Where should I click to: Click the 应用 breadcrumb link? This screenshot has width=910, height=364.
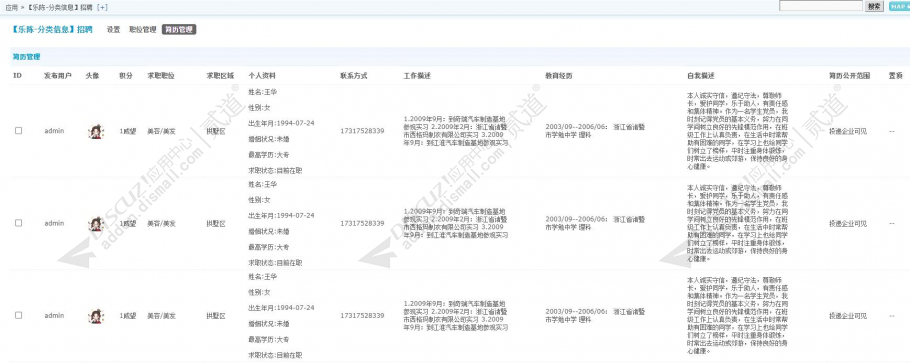11,7
